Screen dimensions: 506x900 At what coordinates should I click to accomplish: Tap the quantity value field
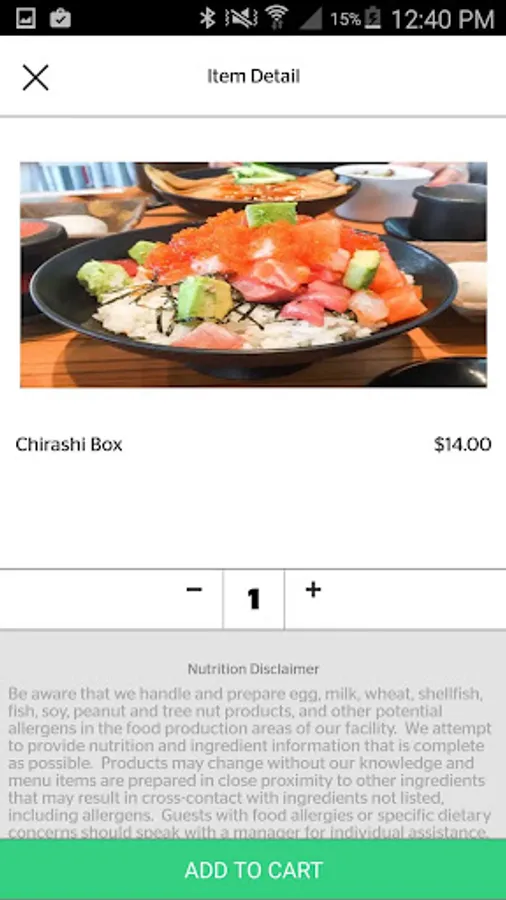tap(254, 599)
